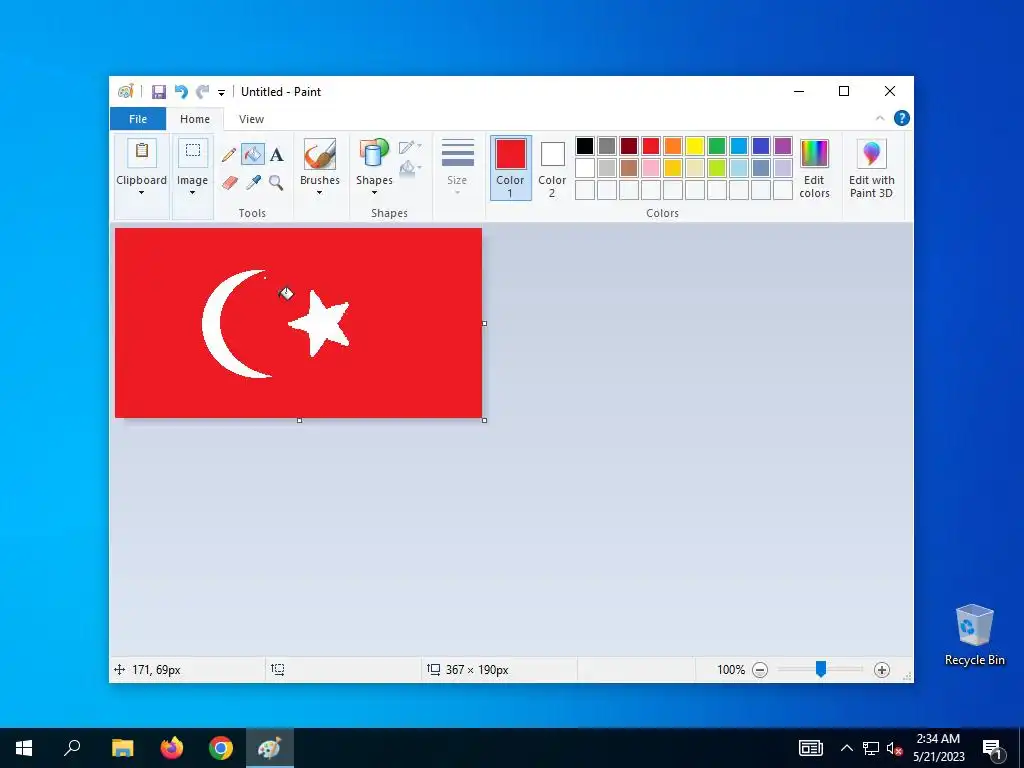This screenshot has width=1024, height=768.
Task: Click the network tray icon
Action: pos(871,748)
